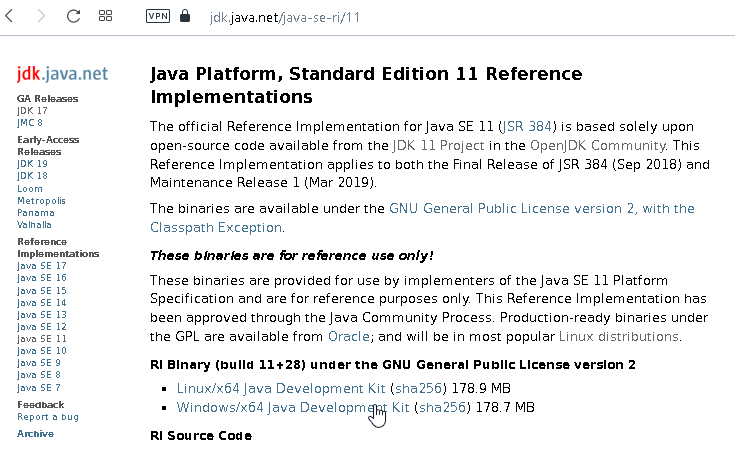Screen dimensions: 735x452
Task: Select Java SE 7 reference implementation
Action: click(39, 388)
